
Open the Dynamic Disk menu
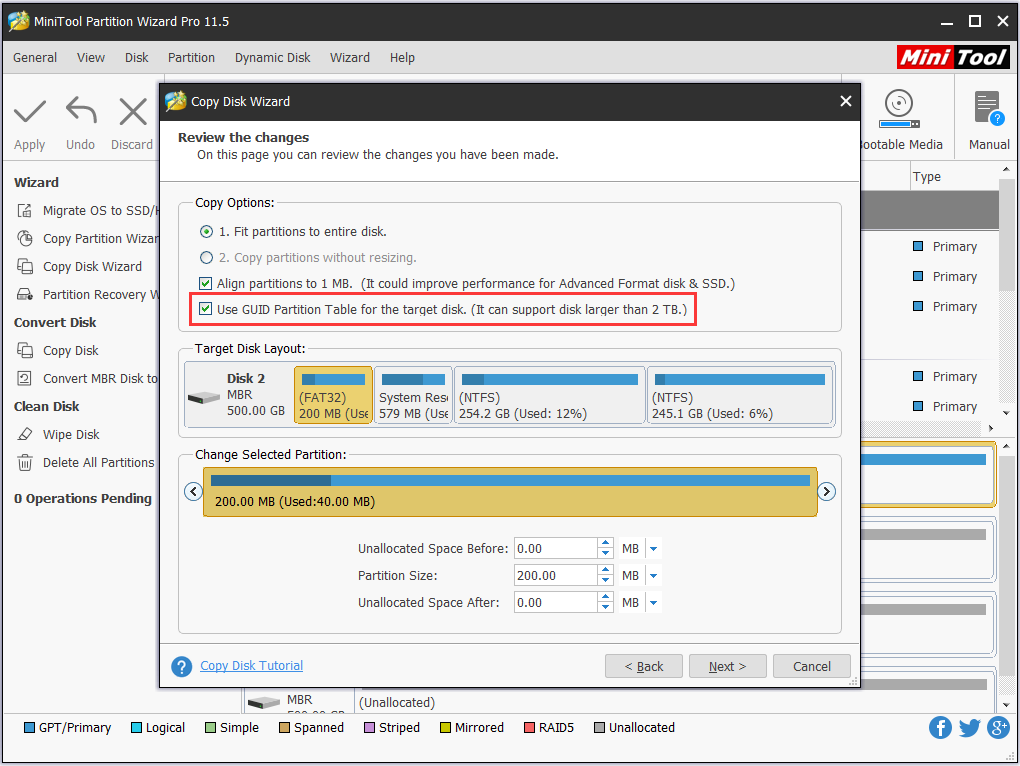pos(272,58)
